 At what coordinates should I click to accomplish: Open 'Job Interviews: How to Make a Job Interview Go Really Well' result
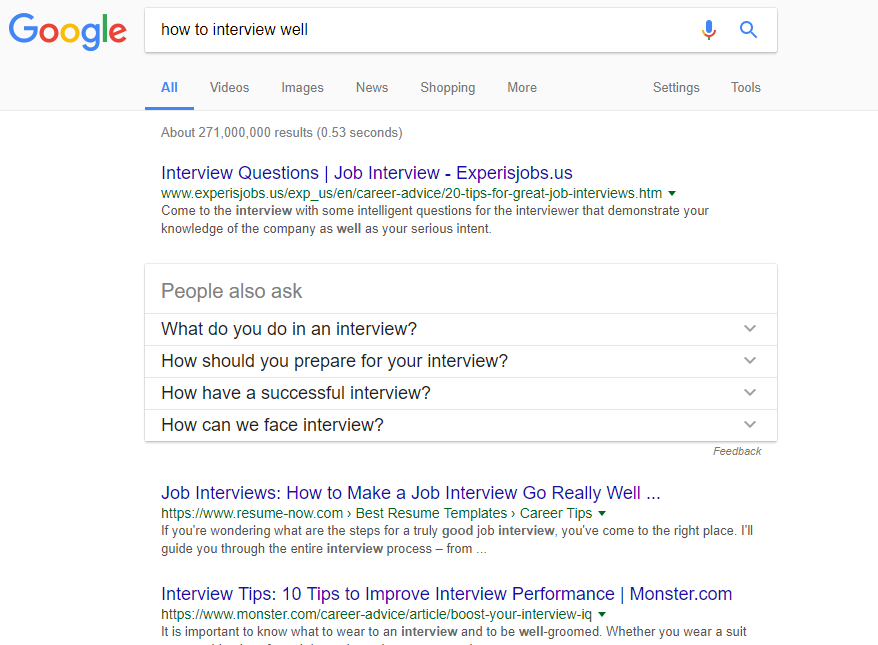tap(411, 493)
